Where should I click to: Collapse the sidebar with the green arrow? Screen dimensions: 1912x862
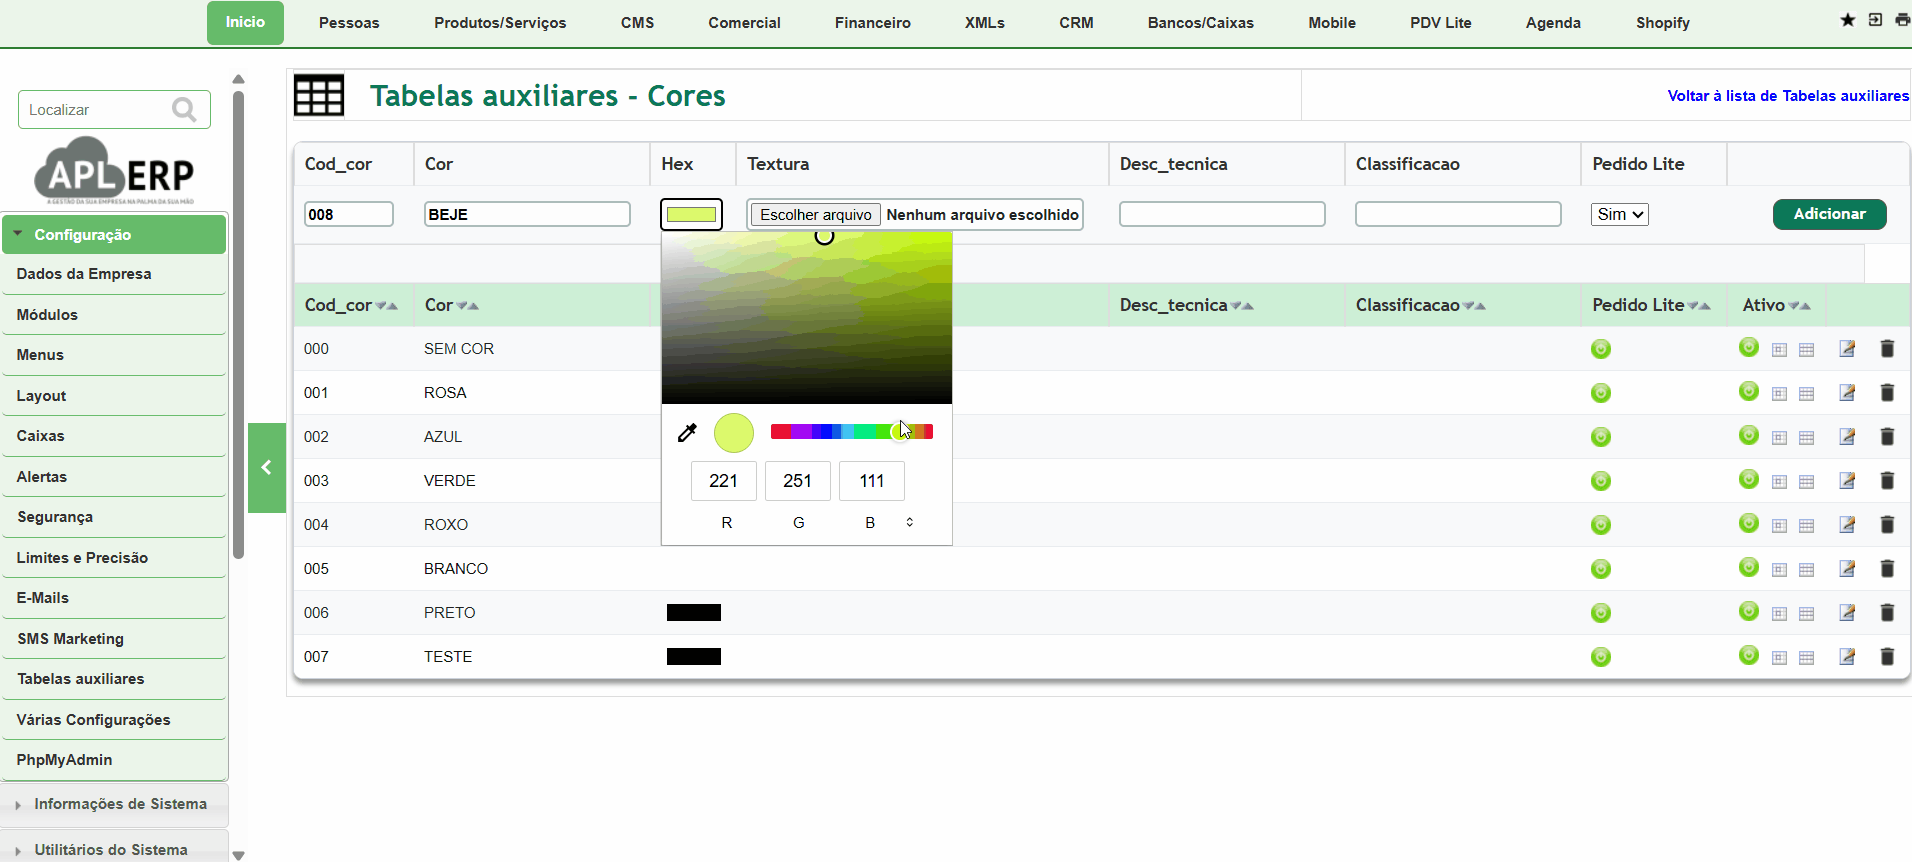[267, 467]
